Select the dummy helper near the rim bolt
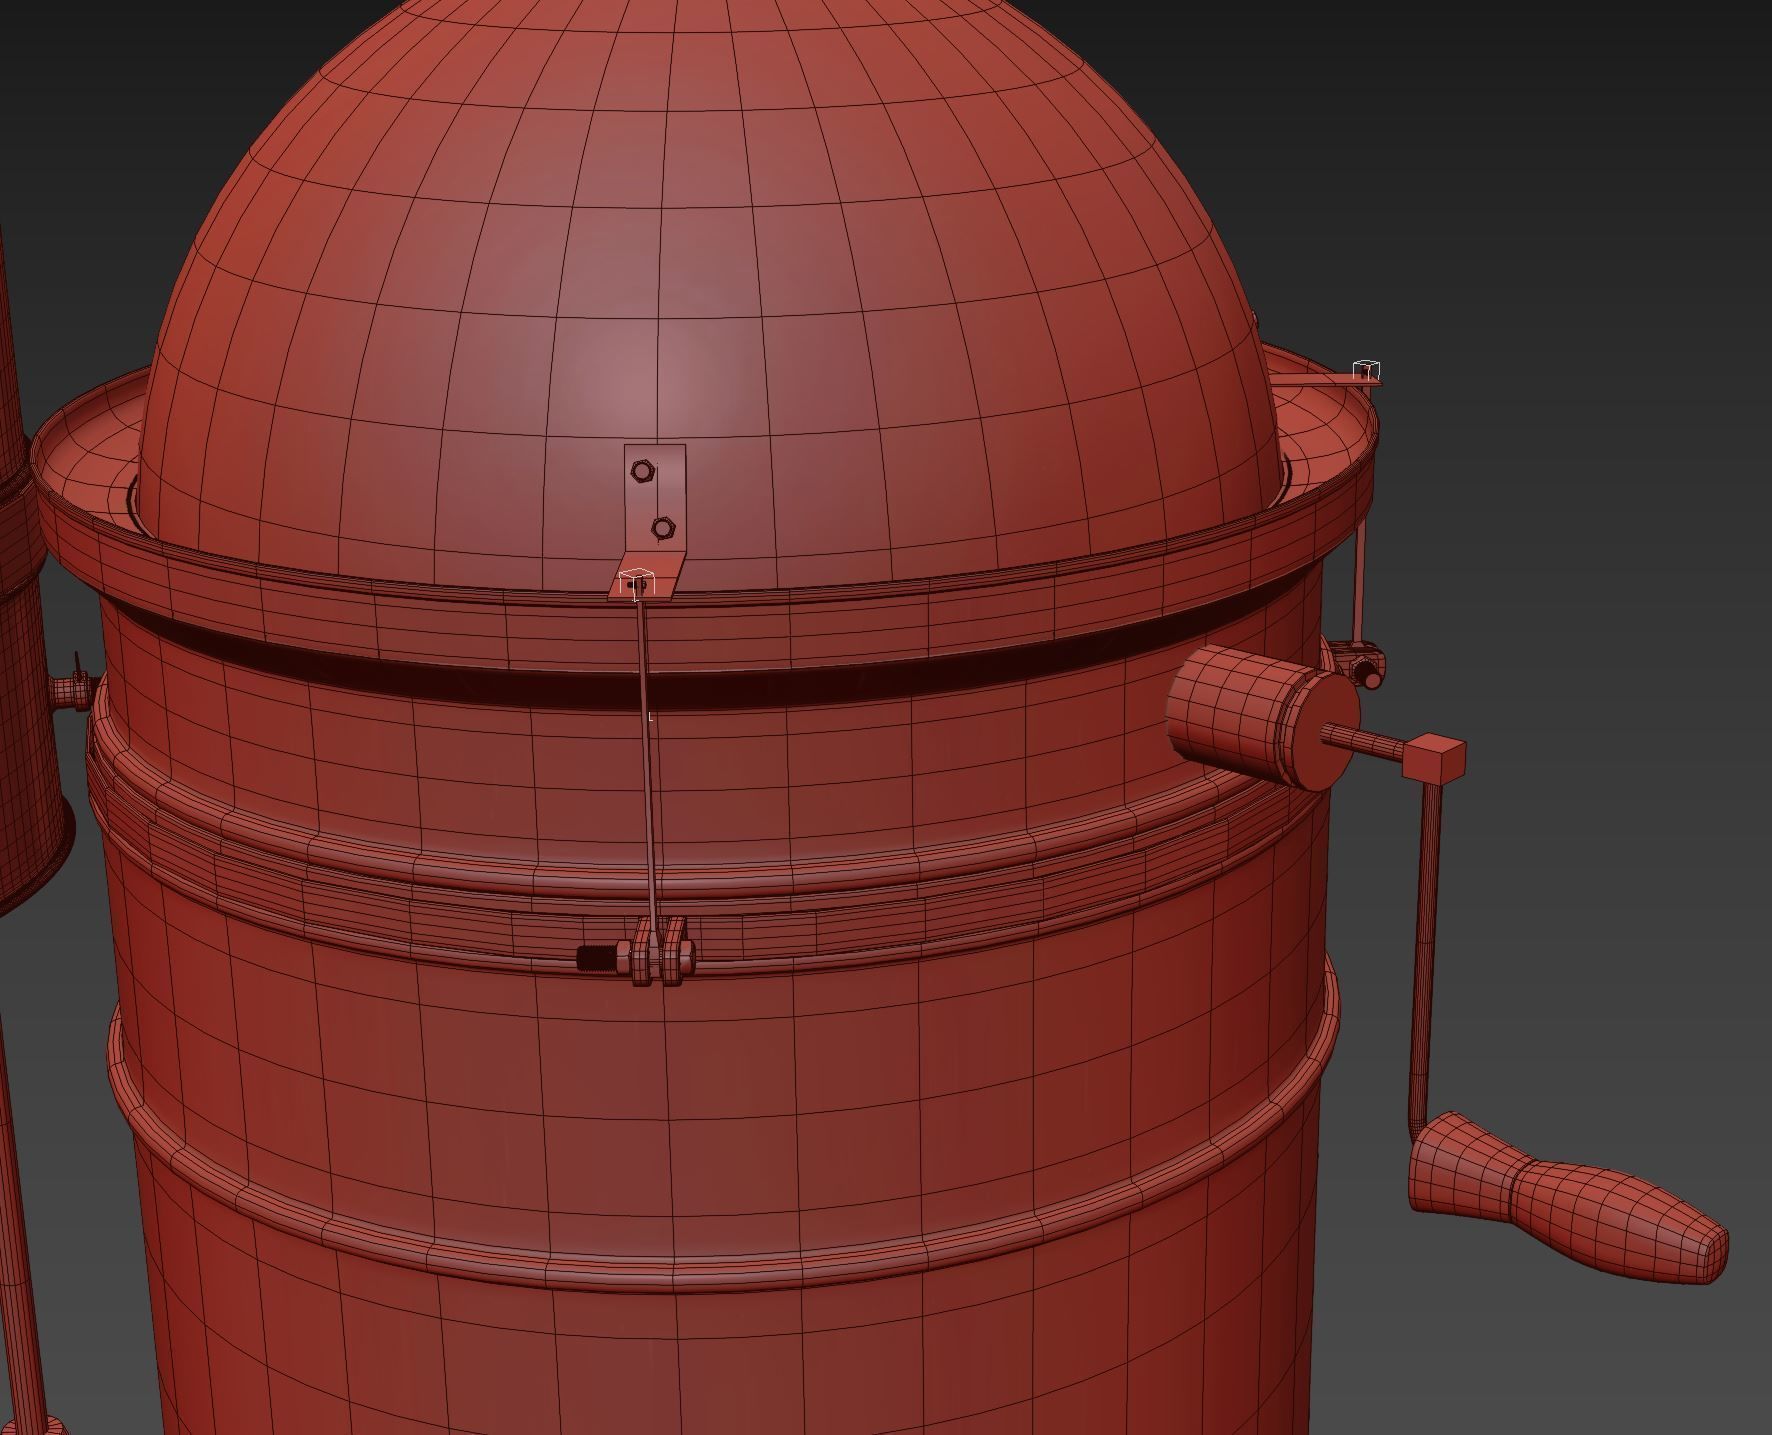 1364,369
